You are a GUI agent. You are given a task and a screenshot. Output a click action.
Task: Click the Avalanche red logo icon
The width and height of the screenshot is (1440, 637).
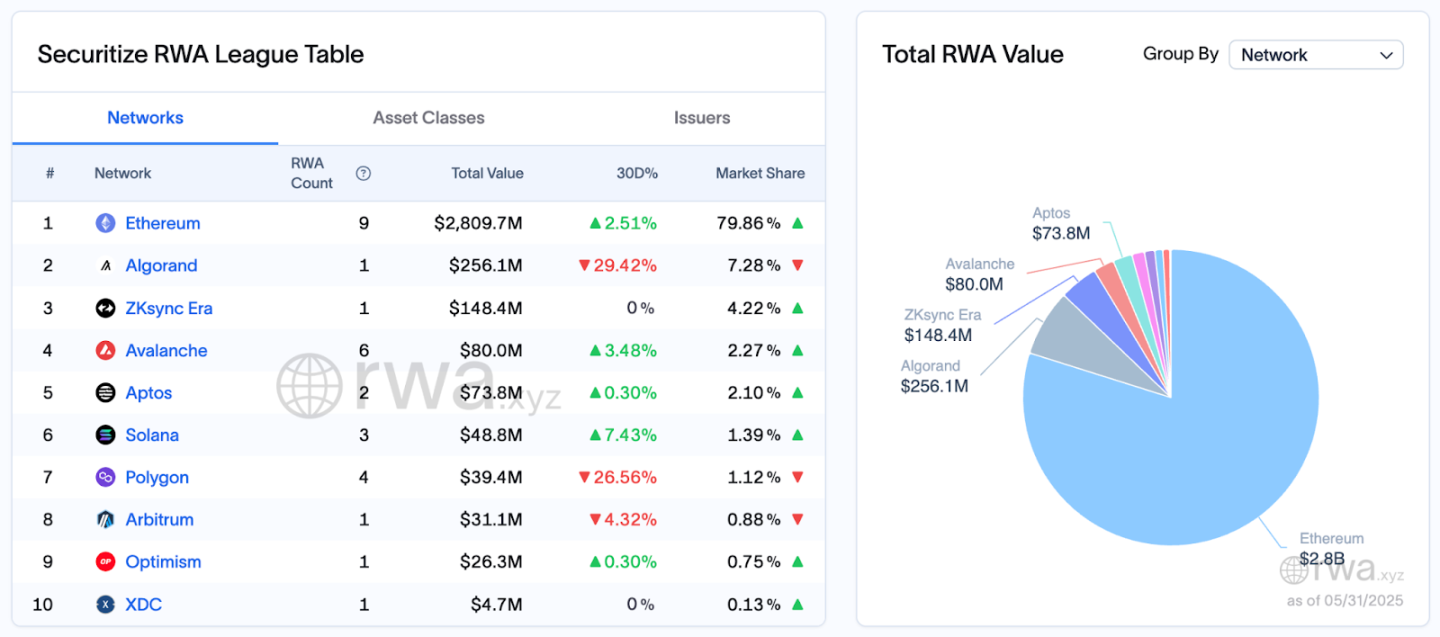coord(105,351)
